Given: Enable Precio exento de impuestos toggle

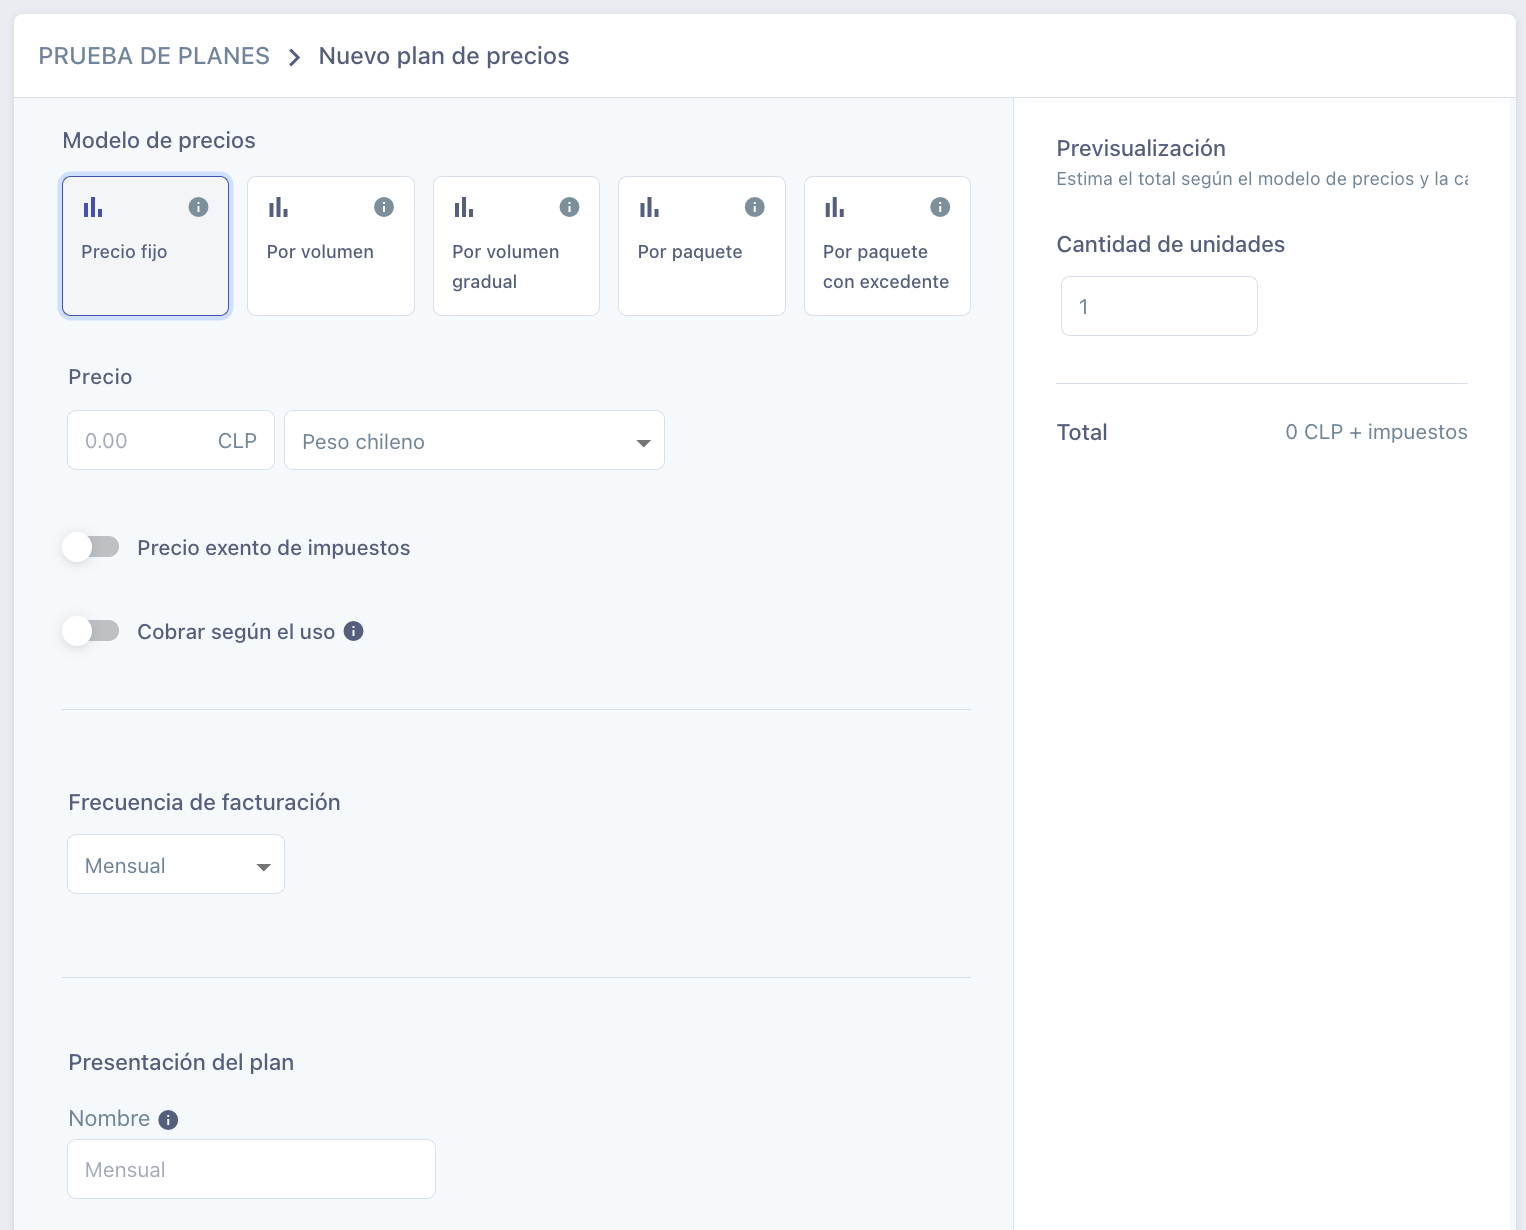Looking at the screenshot, I should point(91,547).
